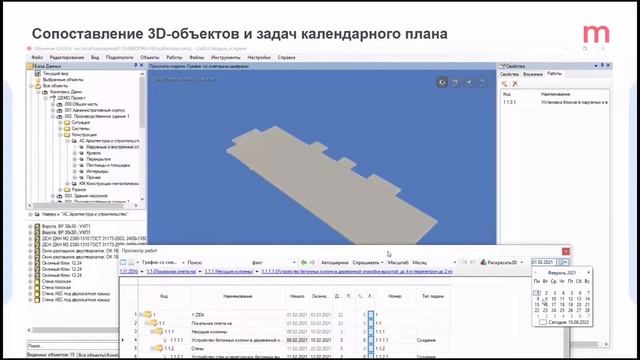Follow the 1.1.1 (Несущие колонны) breadcrumb link

click(229, 271)
